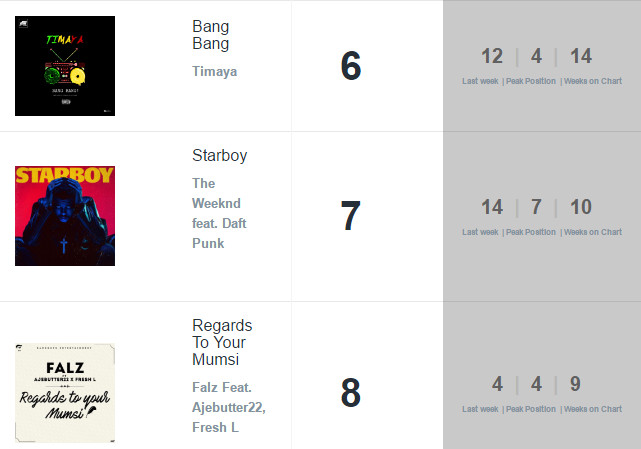
Task: Open the Starboy song title
Action: tap(220, 156)
